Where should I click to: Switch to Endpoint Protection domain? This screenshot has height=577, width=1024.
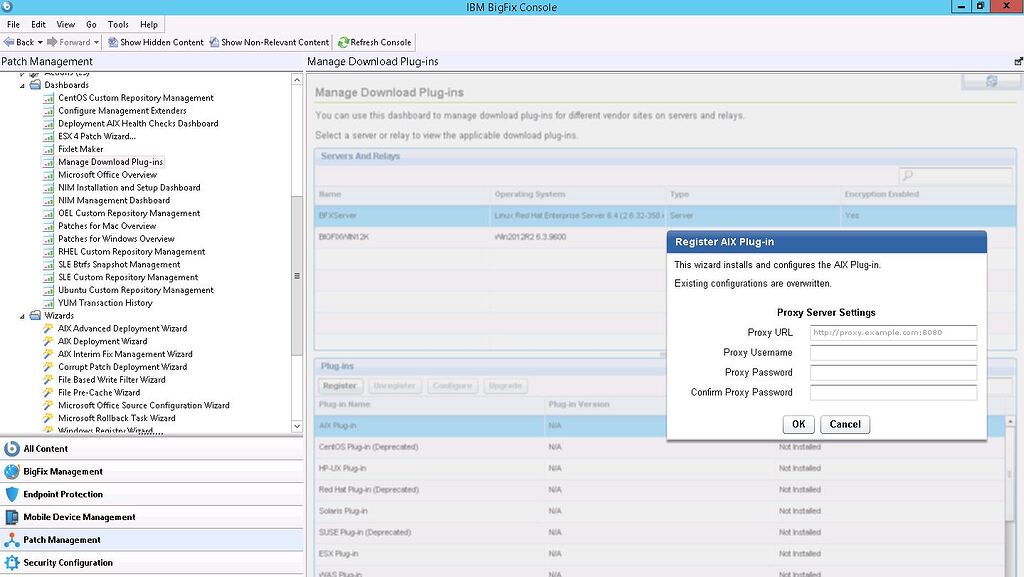[63, 495]
